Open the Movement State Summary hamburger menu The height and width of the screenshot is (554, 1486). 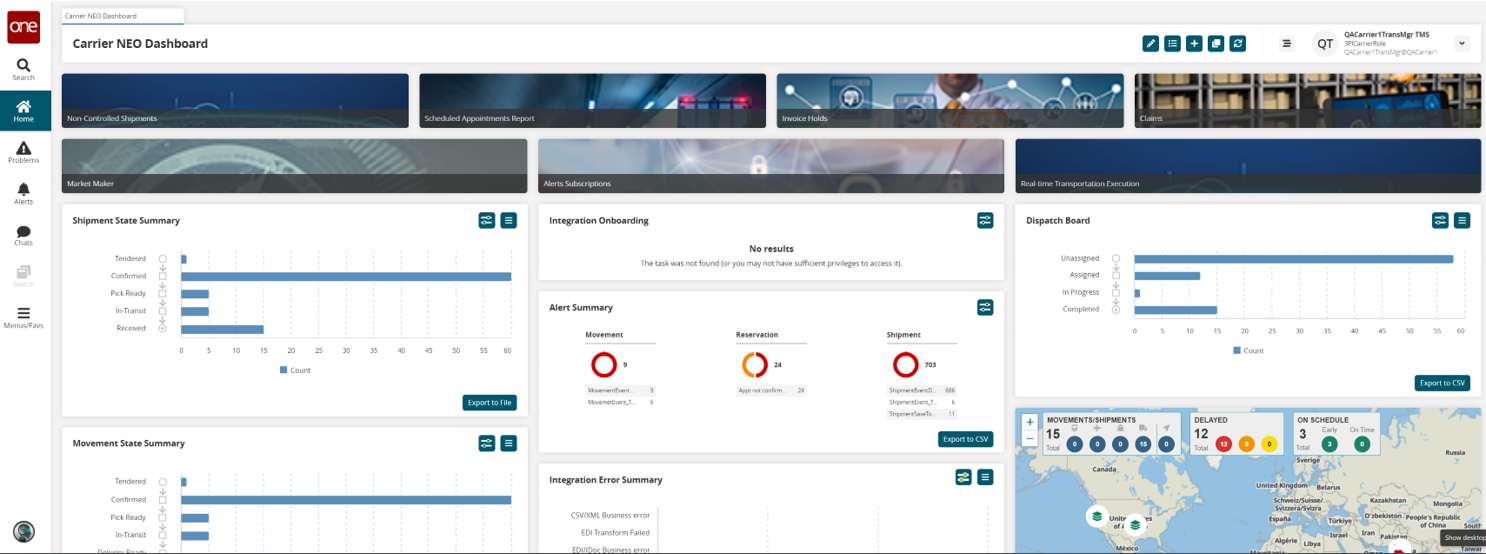click(x=509, y=443)
